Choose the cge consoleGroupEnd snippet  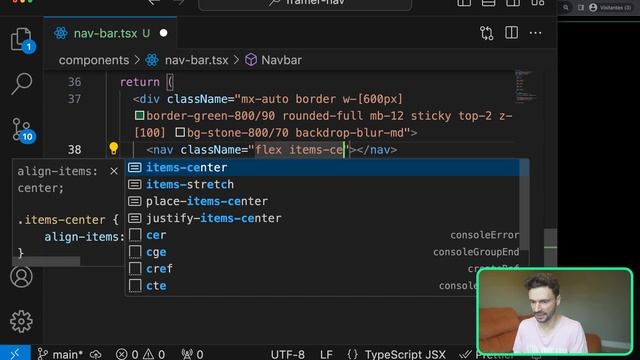click(x=322, y=252)
